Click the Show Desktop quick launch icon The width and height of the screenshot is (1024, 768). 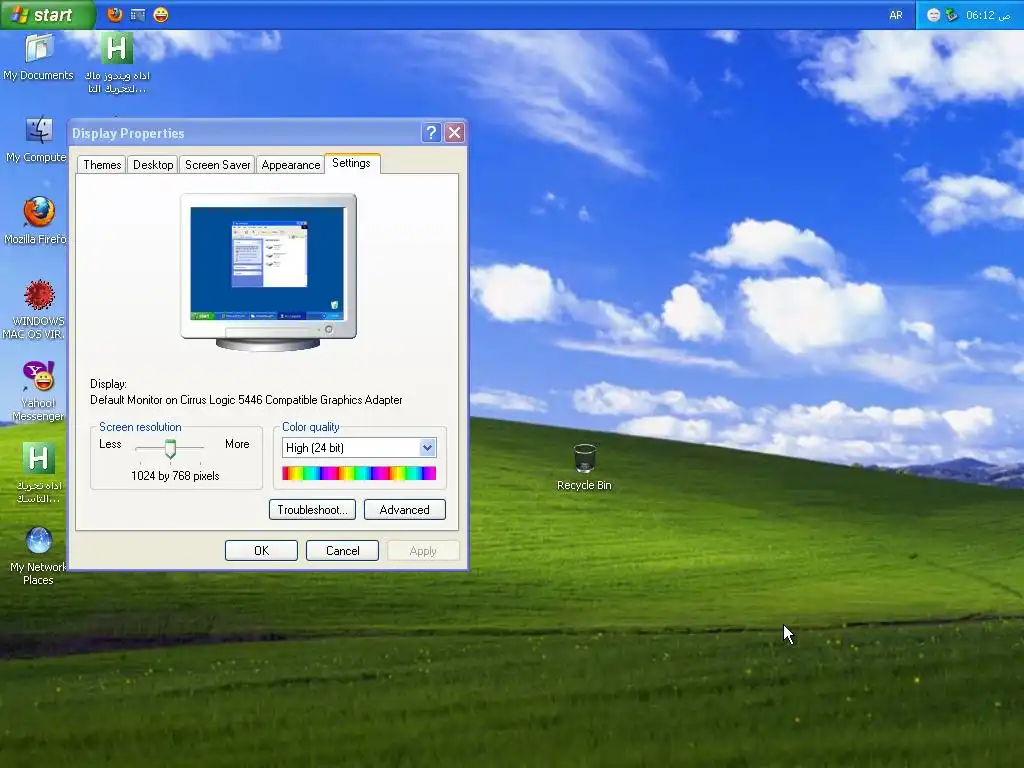[x=138, y=14]
